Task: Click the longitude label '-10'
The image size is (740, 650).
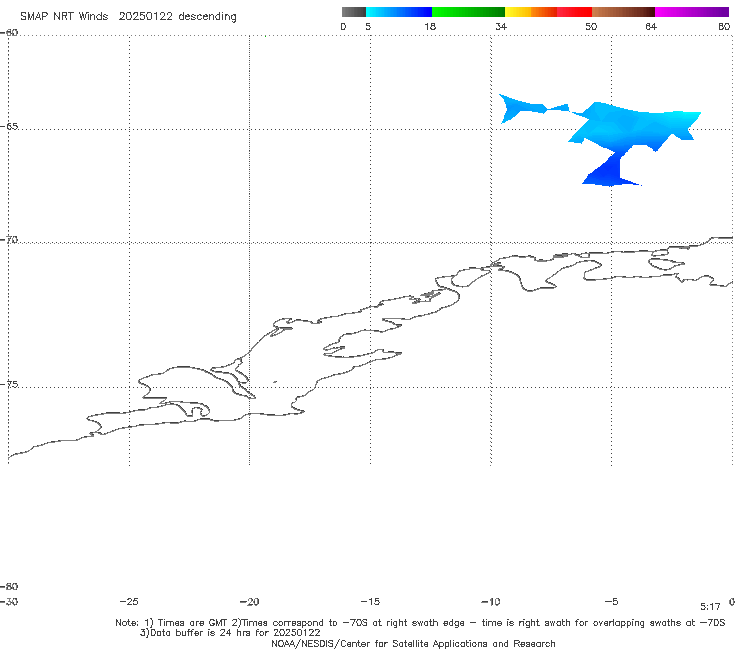Action: click(x=490, y=602)
